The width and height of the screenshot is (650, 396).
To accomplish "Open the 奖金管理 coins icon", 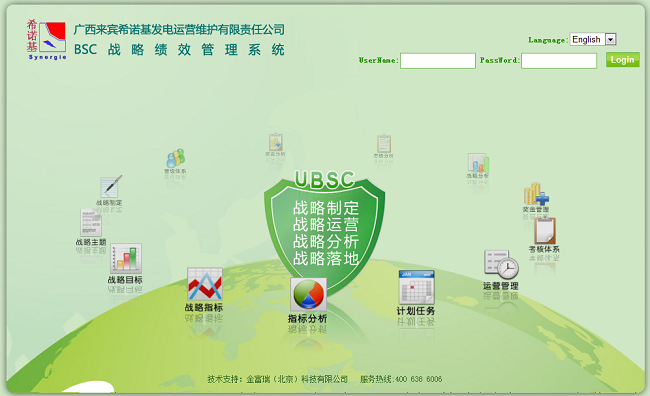I will click(536, 194).
